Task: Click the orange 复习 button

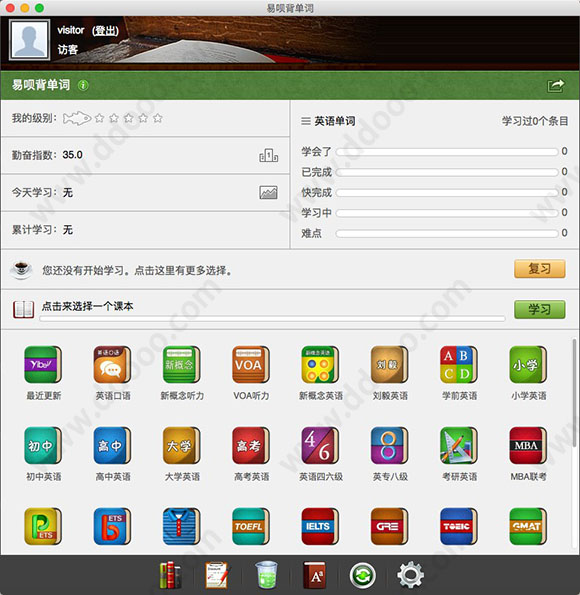Action: point(539,269)
